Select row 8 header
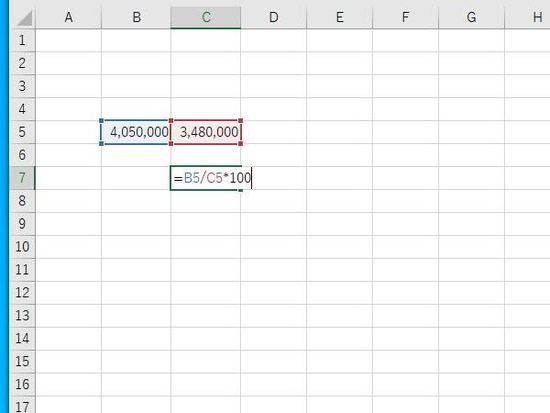Viewport: 550px width, 413px height. [x=22, y=201]
